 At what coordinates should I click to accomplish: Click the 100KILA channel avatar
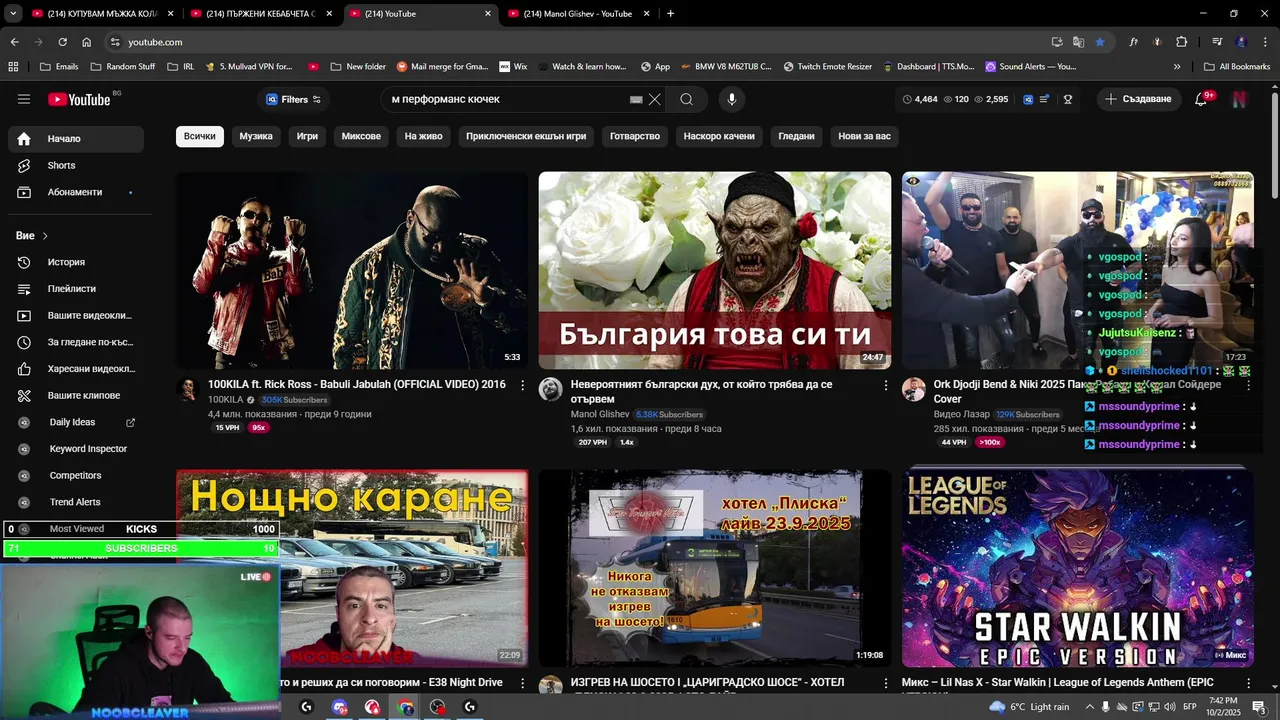coord(188,390)
